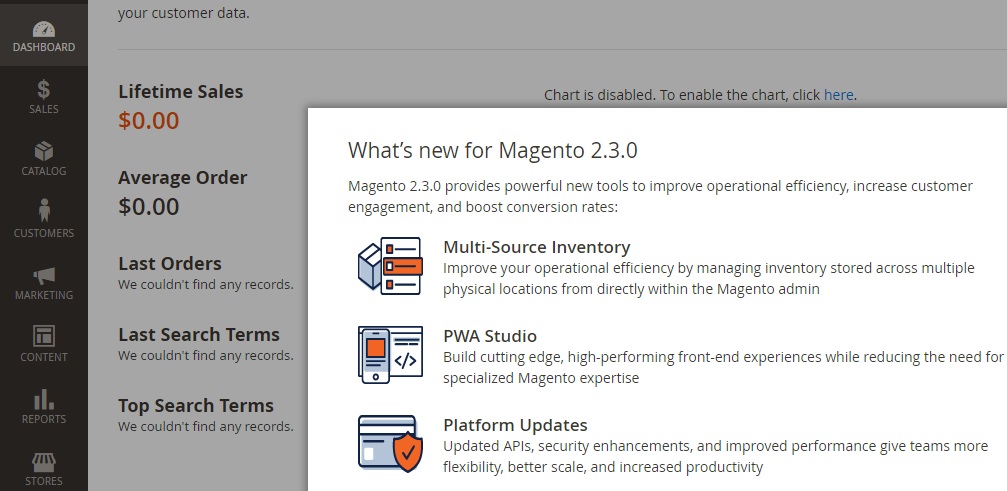Click the Last Orders section title
This screenshot has height=491, width=1007.
[170, 264]
